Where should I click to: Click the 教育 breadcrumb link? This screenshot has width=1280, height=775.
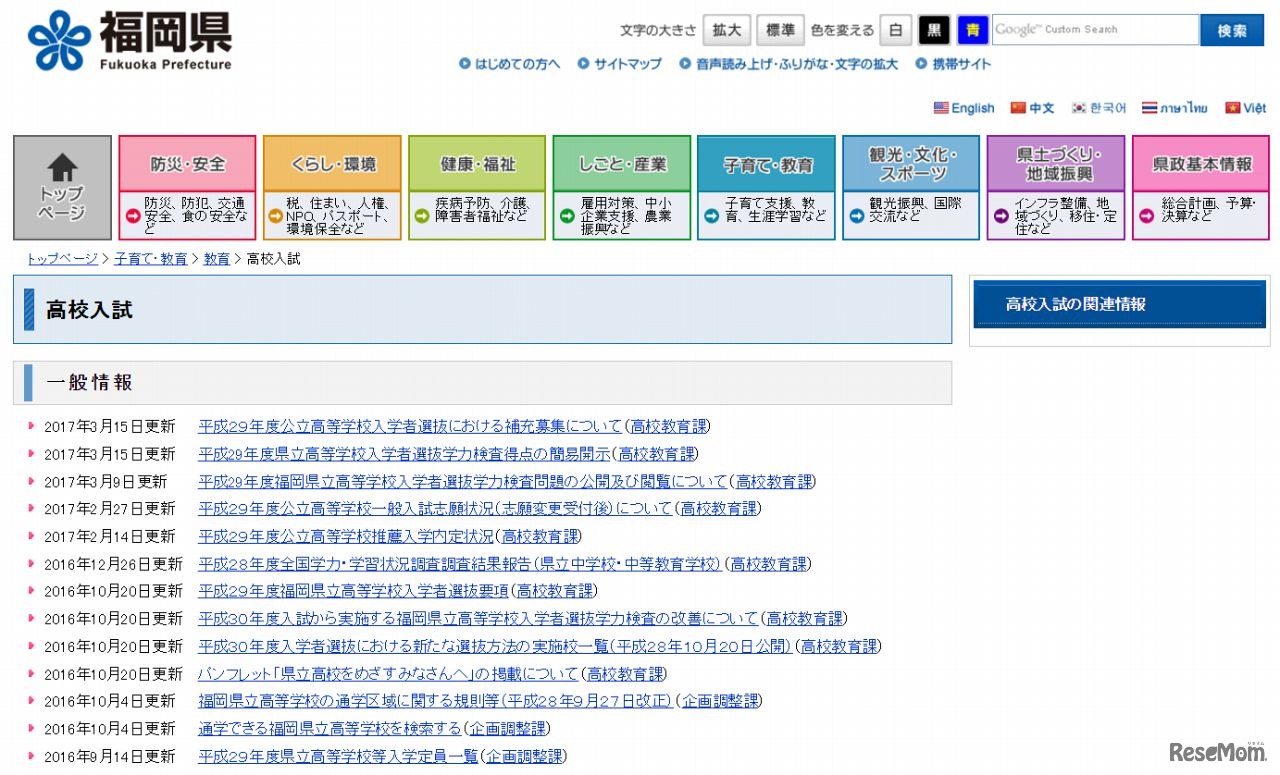click(x=216, y=259)
